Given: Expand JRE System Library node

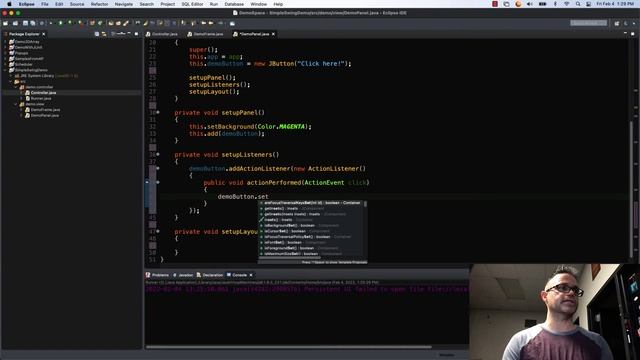Looking at the screenshot, I should point(11,76).
